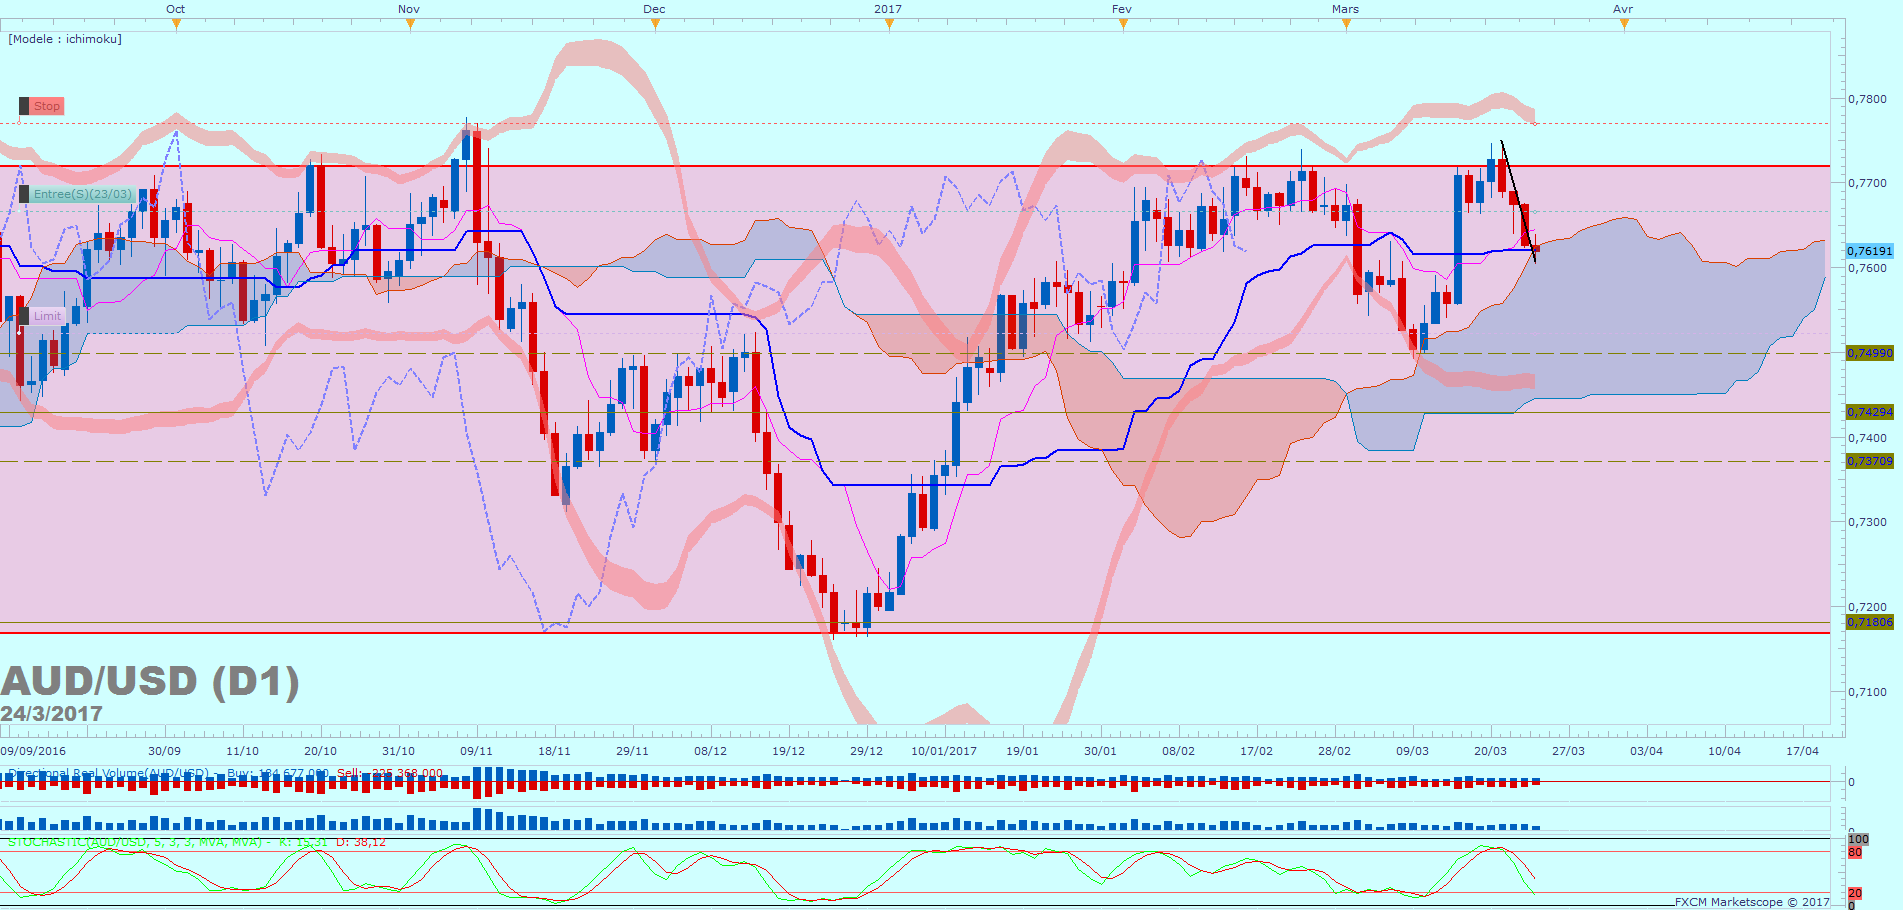
Task: Click the 0,7400 price axis label
Action: 1867,438
